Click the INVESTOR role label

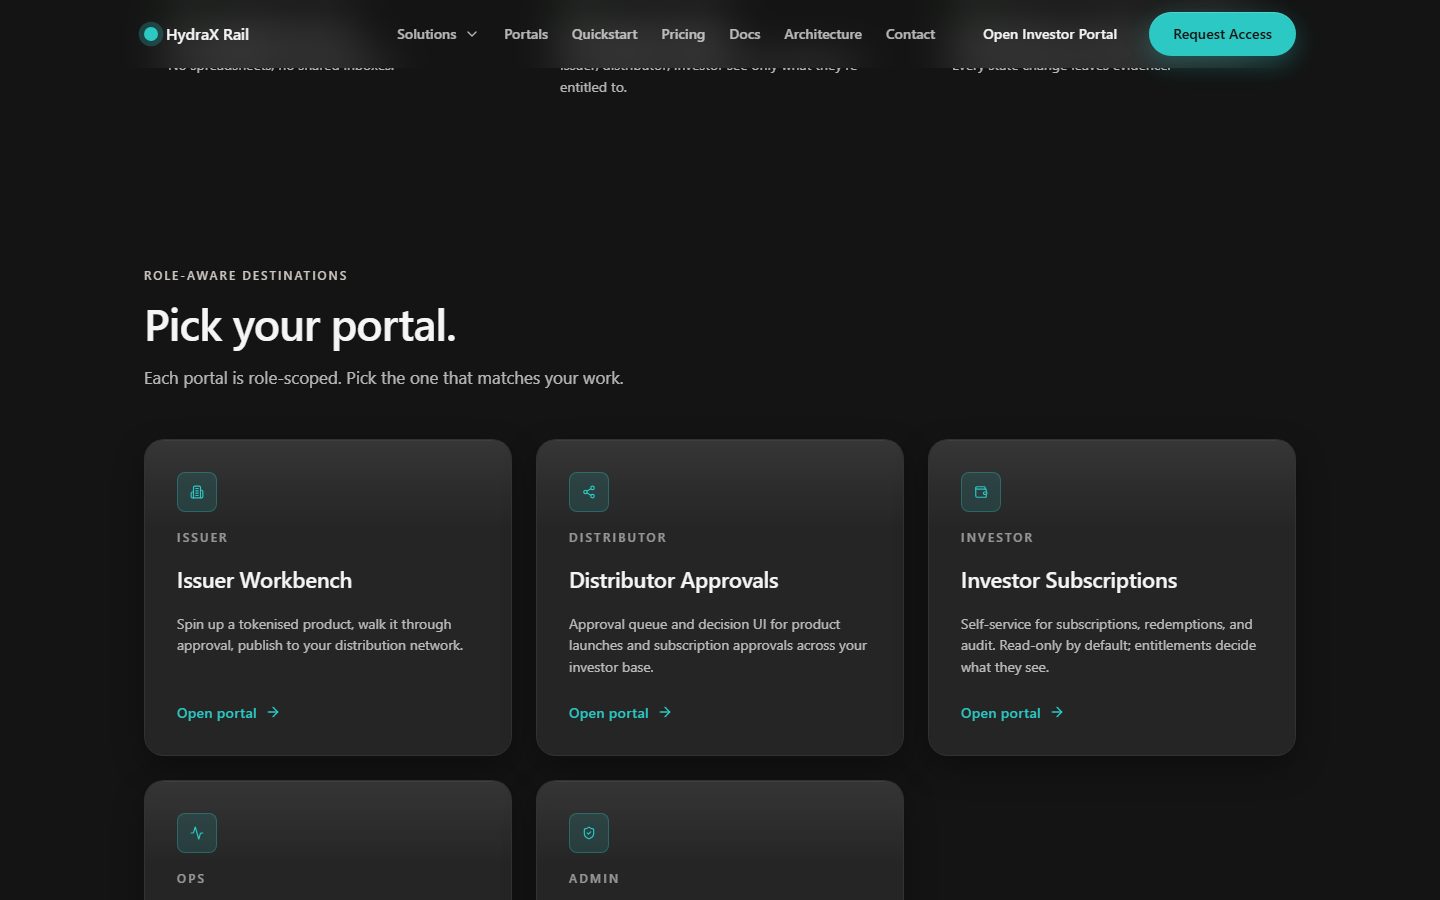pyautogui.click(x=997, y=537)
